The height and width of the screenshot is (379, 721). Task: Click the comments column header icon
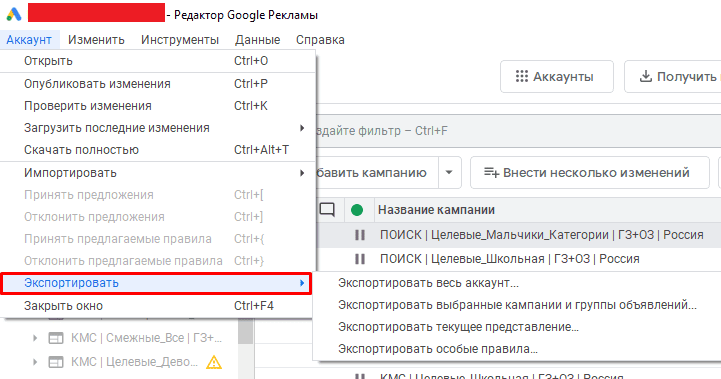point(327,210)
